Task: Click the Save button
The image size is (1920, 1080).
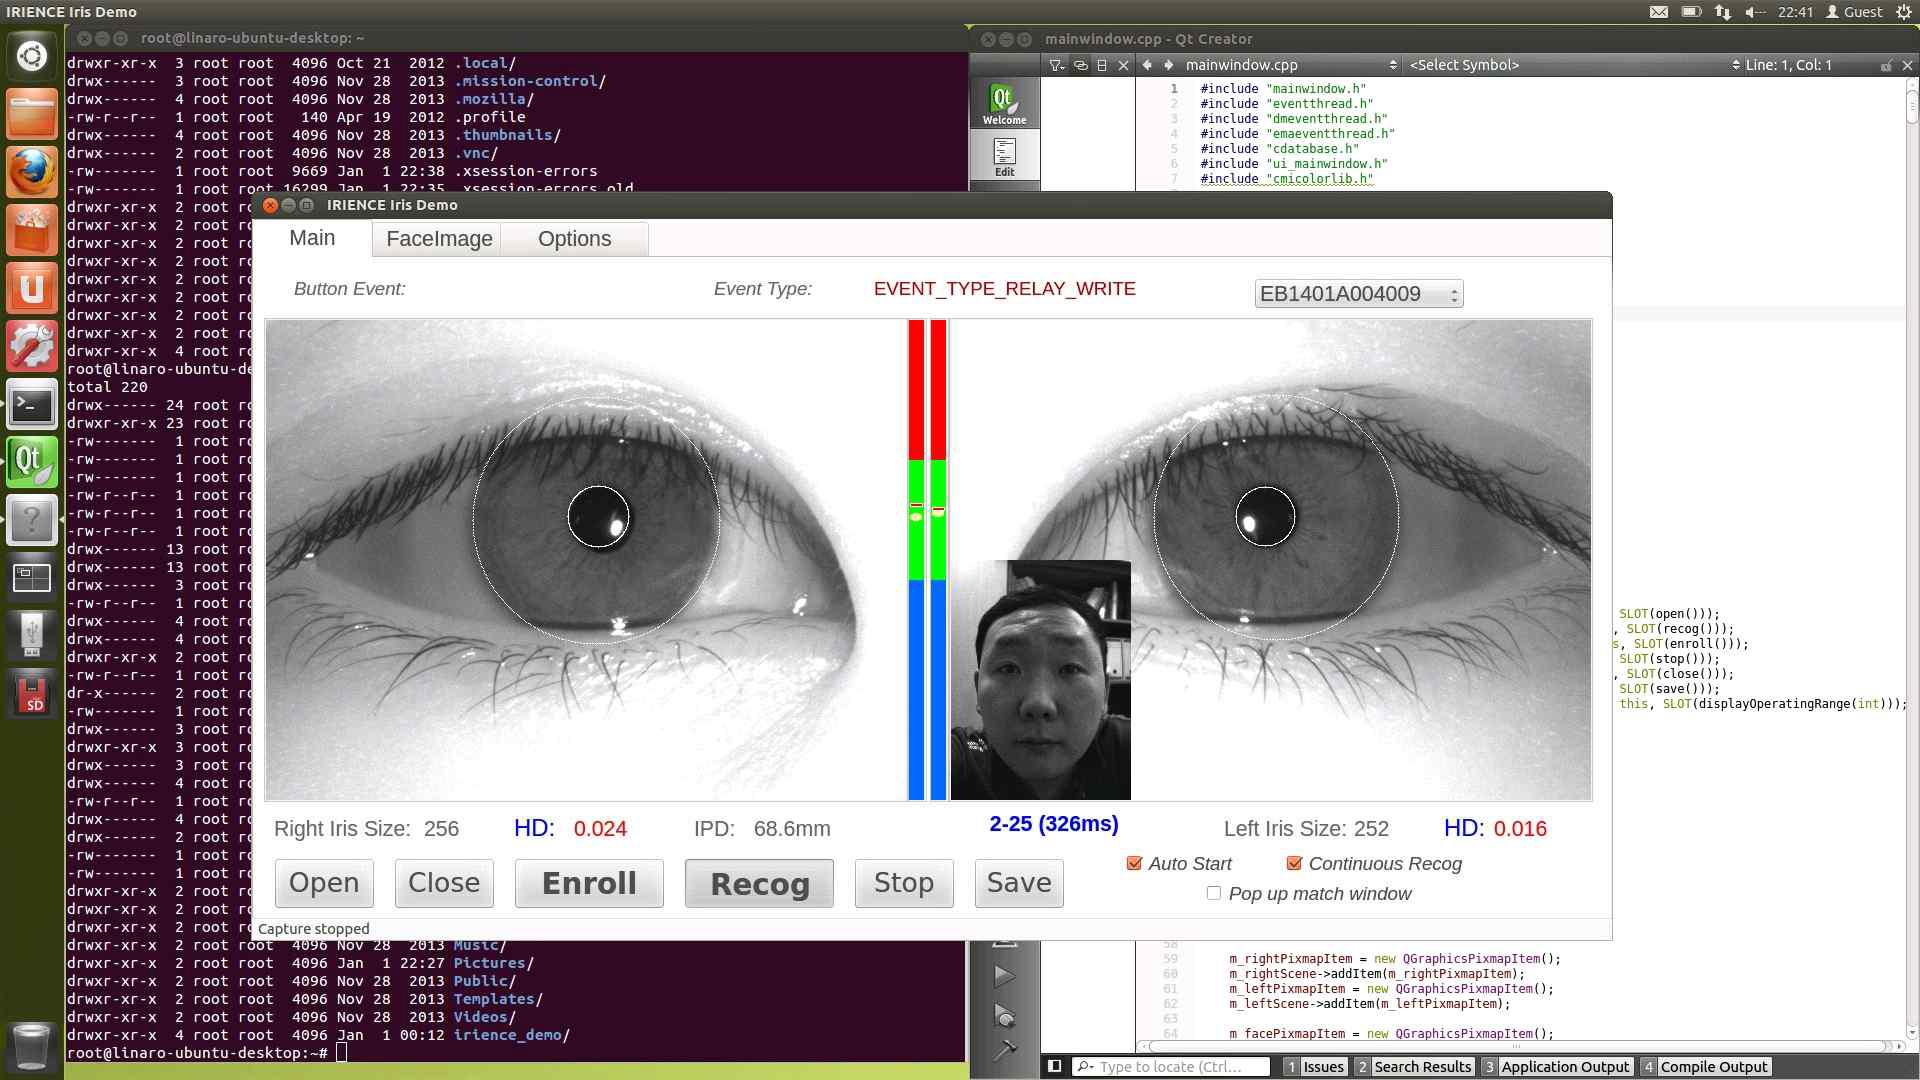Action: pyautogui.click(x=1019, y=883)
